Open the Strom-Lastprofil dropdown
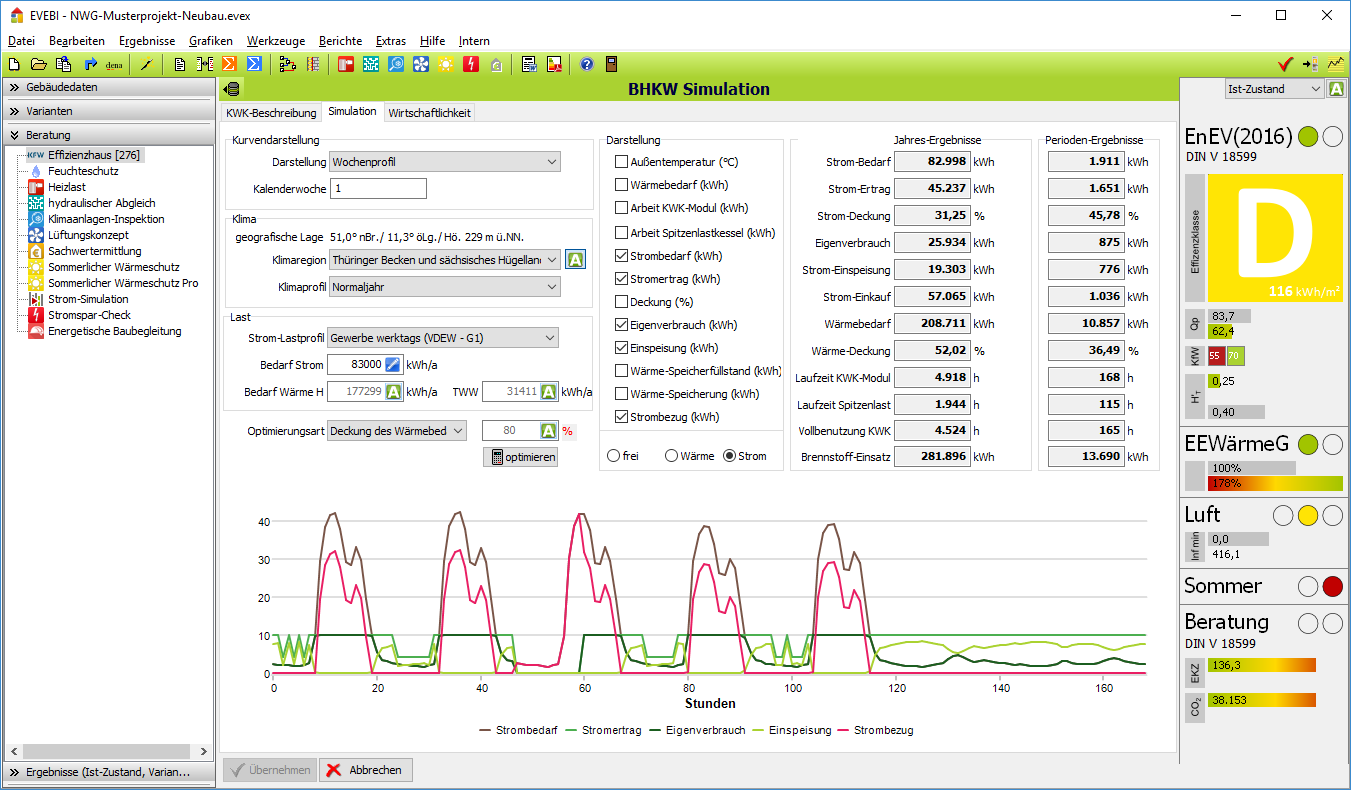Screen dimensions: 1351x790 click(x=442, y=338)
